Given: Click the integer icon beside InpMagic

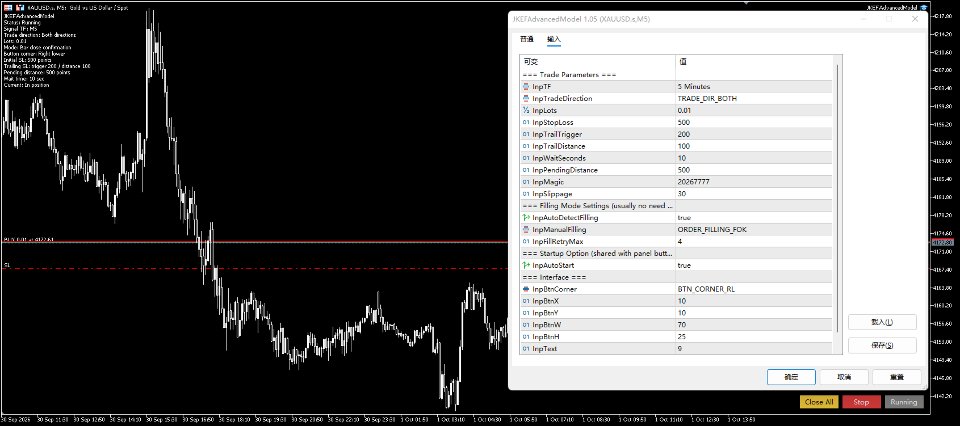Looking at the screenshot, I should (526, 182).
